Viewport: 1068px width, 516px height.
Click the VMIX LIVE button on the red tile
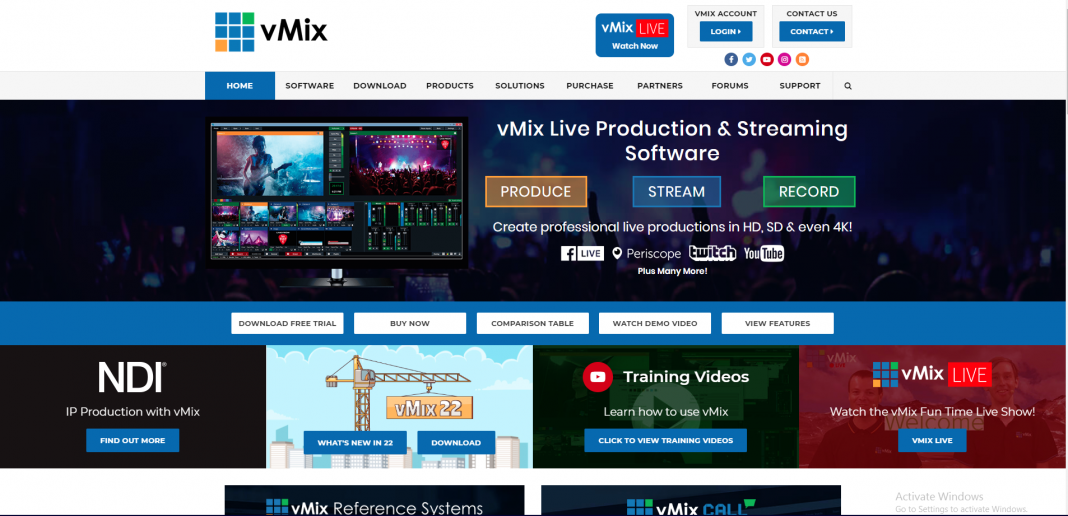(932, 440)
